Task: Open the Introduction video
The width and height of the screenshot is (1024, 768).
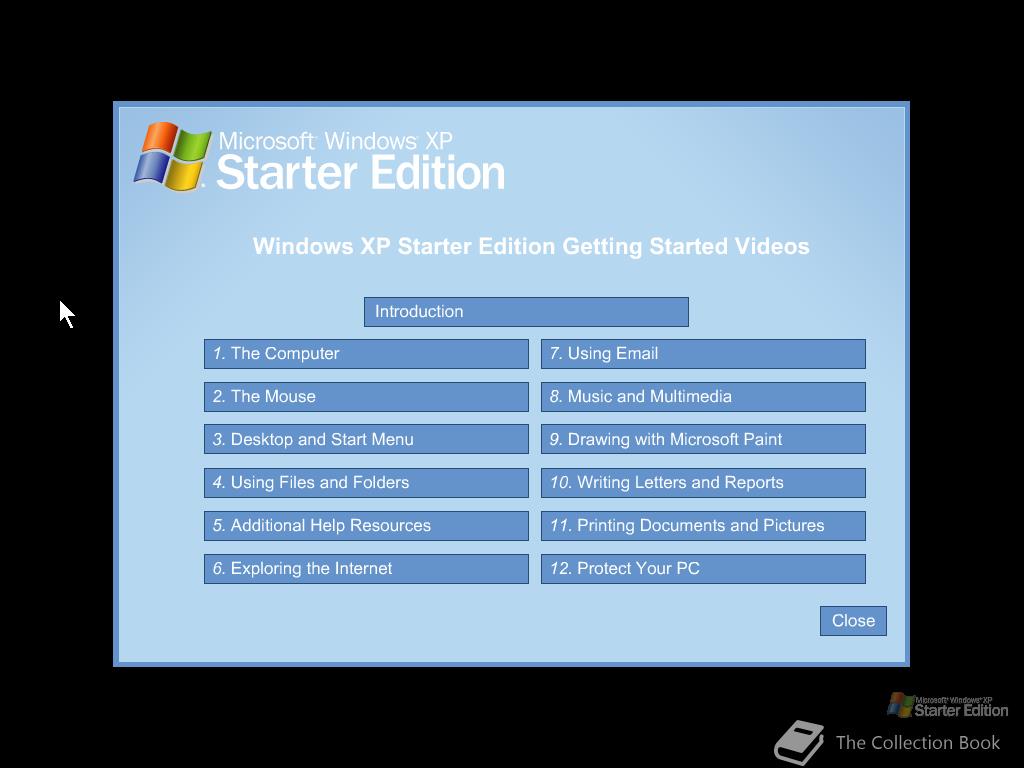Action: tap(526, 312)
